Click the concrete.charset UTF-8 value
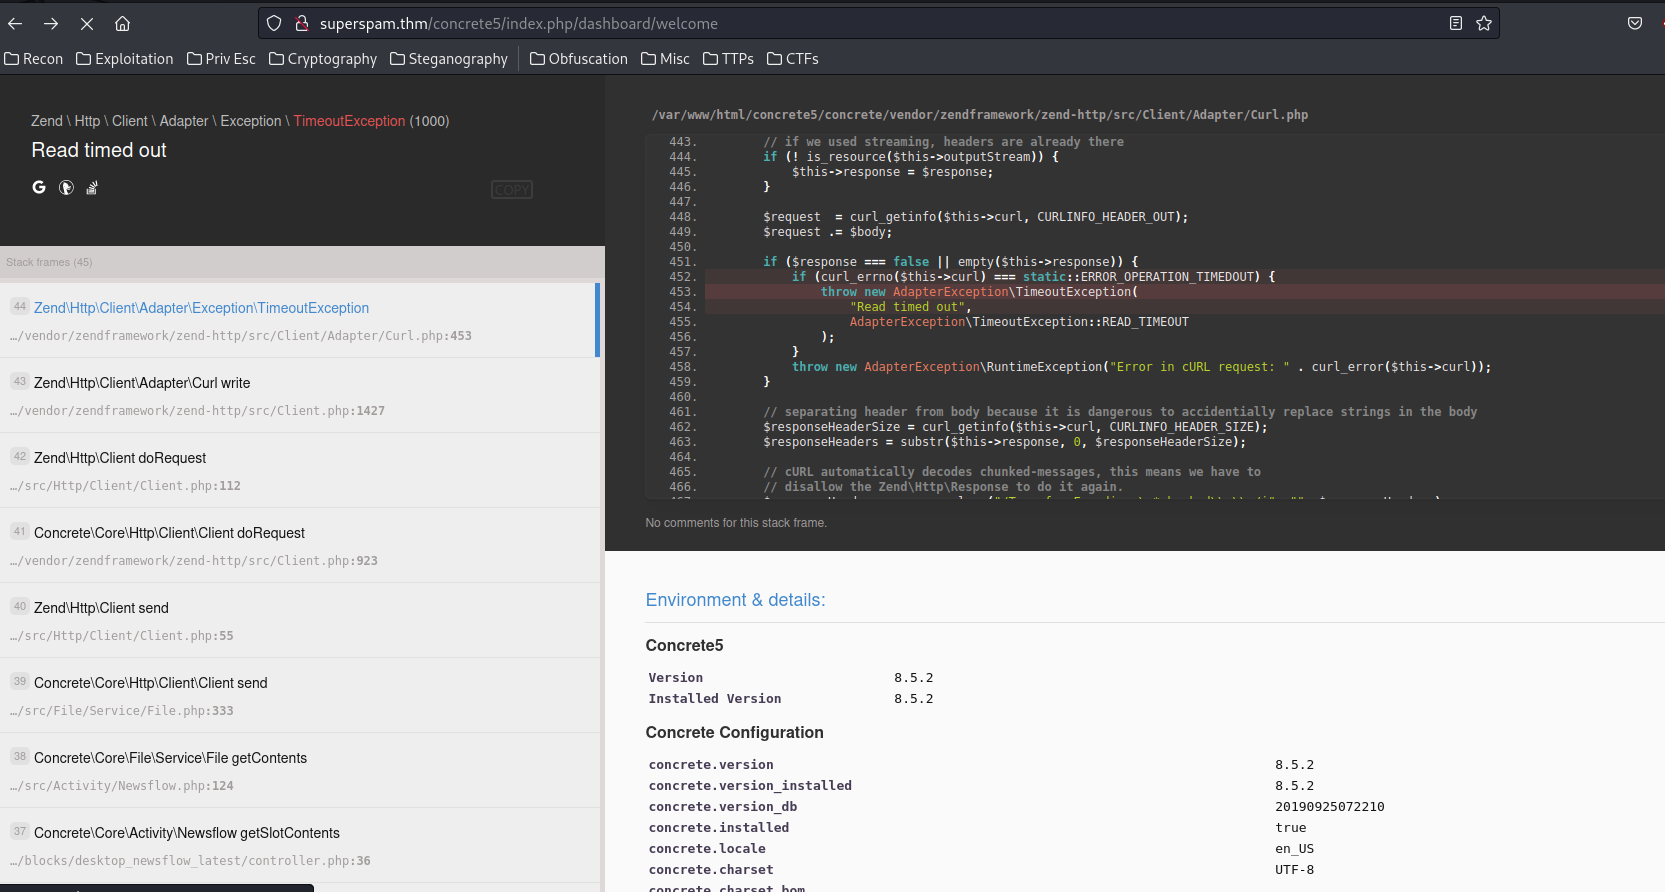Screen dimensions: 1665x892 1295,870
